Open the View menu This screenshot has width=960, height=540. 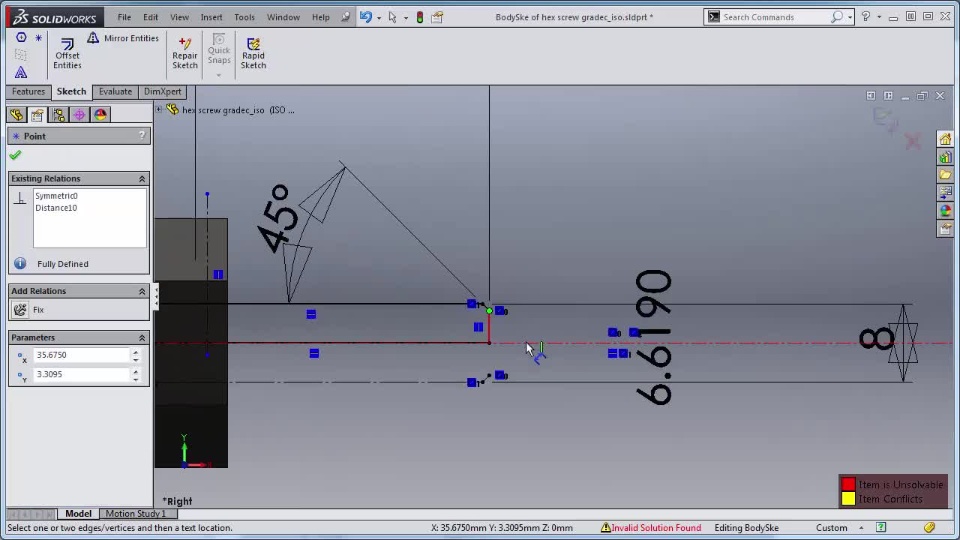point(179,17)
